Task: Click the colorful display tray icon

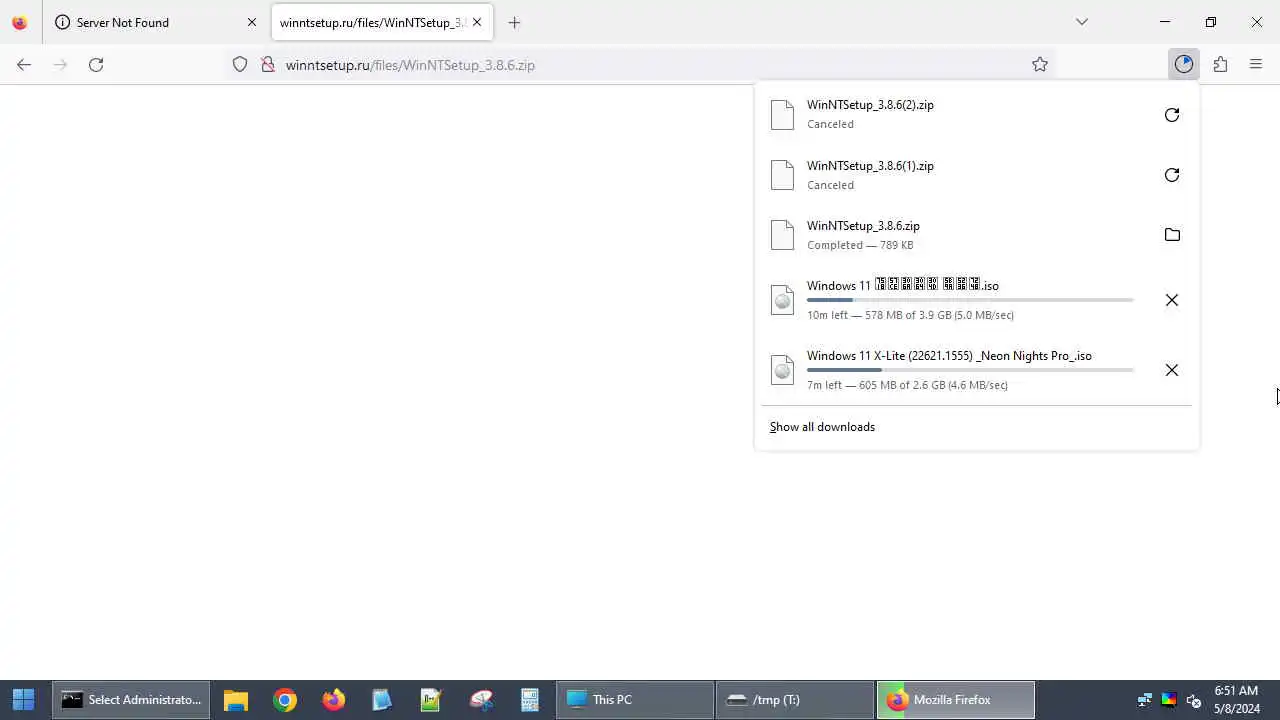Action: (1169, 700)
